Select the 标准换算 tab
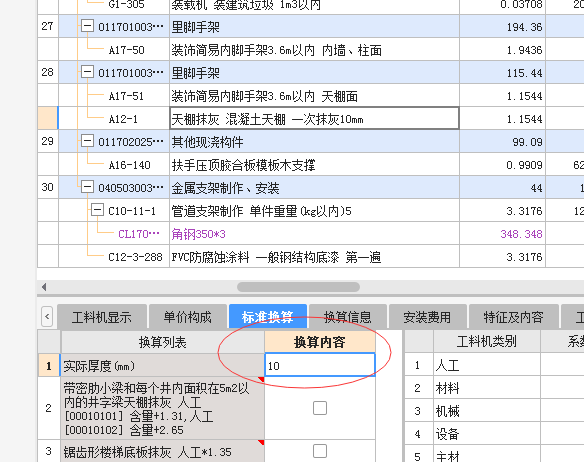This screenshot has width=584, height=462. 267,317
